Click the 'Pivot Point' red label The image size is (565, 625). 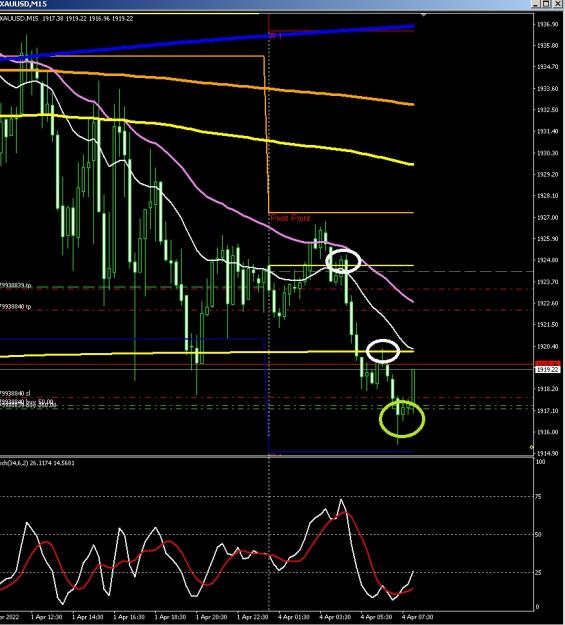pos(290,218)
